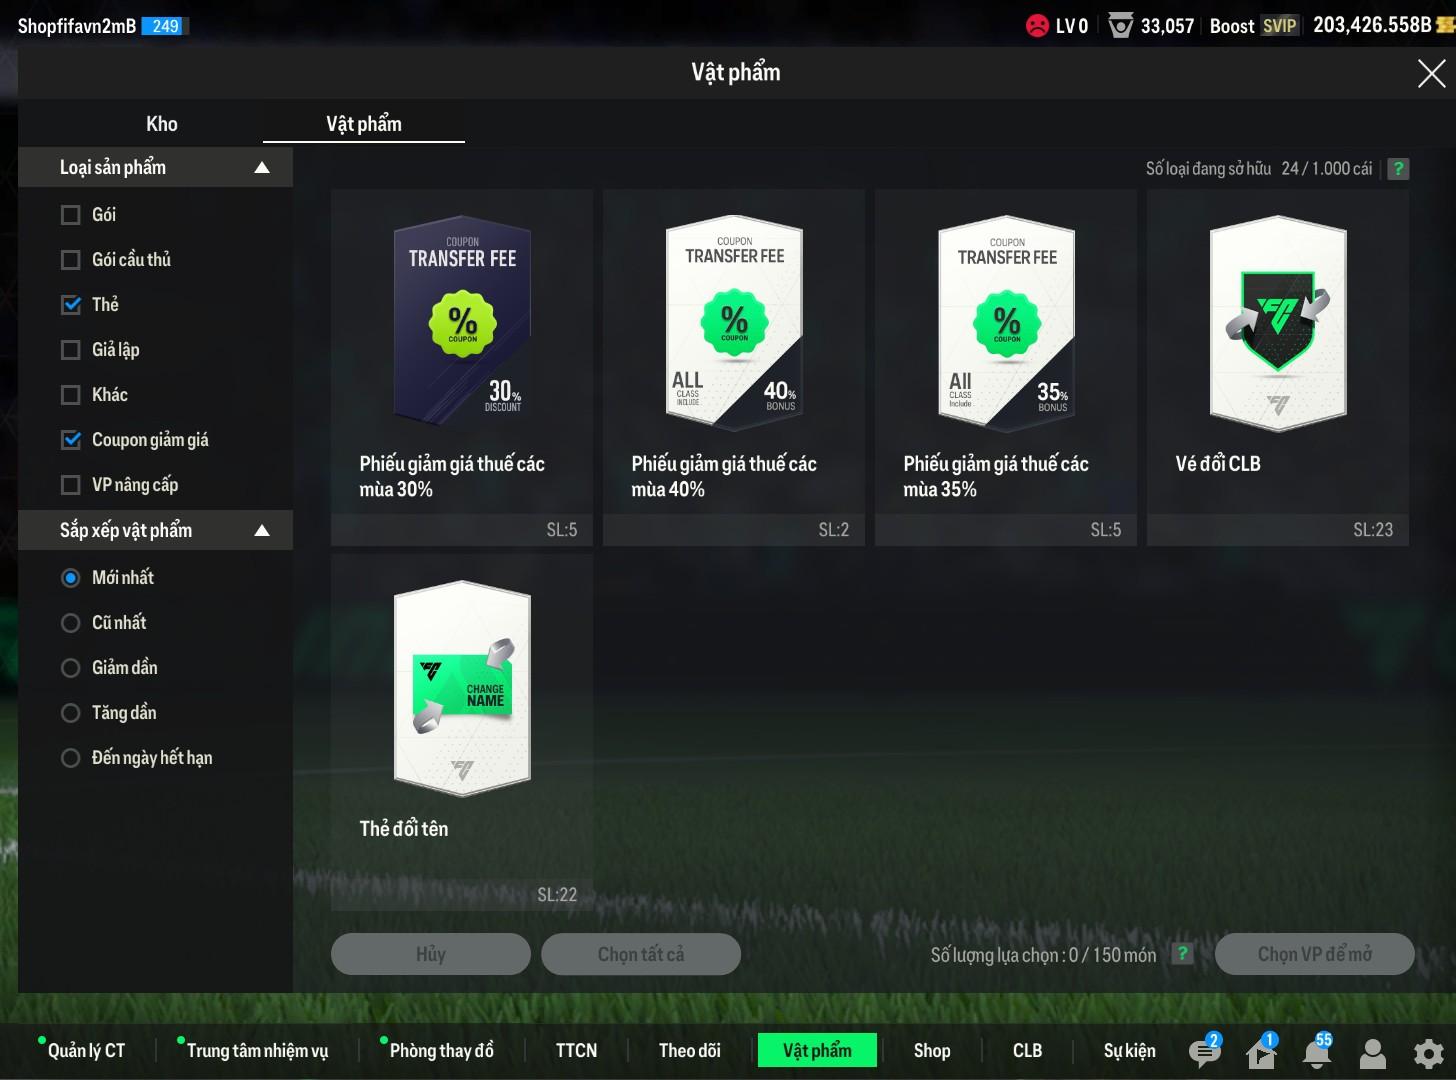This screenshot has width=1456, height=1080.
Task: Open the user profile icon
Action: (x=1373, y=1052)
